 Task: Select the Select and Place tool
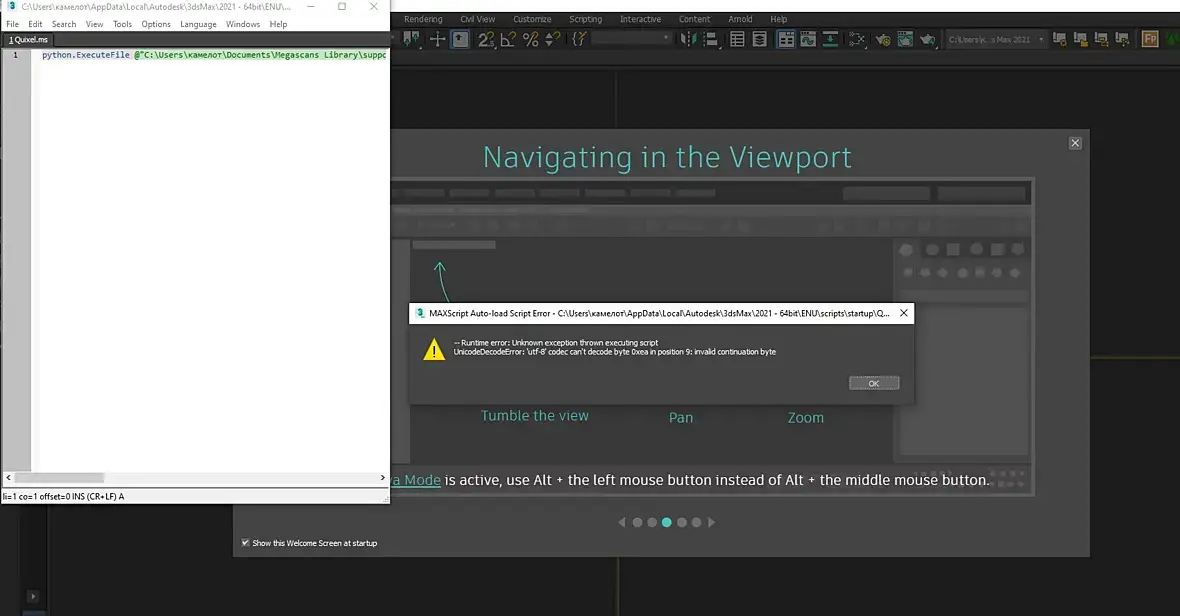coord(412,38)
